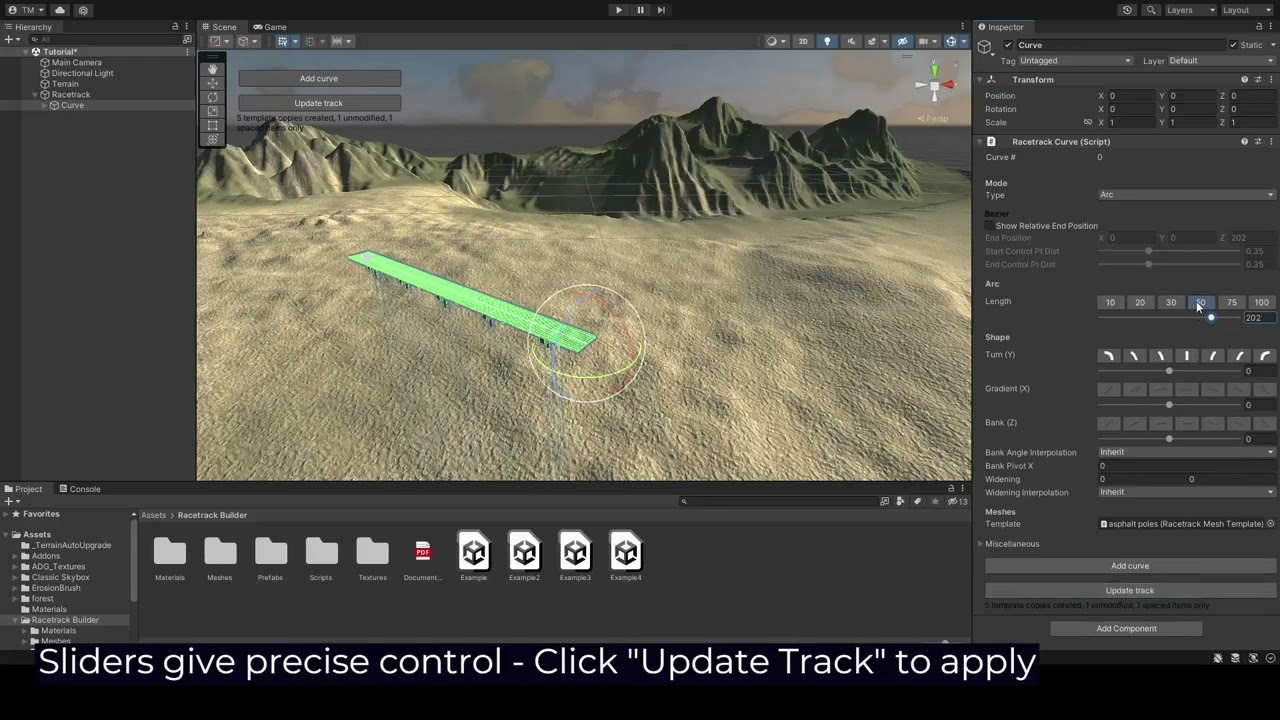The image size is (1280, 720).
Task: Collapse the Transform component
Action: coord(980,79)
